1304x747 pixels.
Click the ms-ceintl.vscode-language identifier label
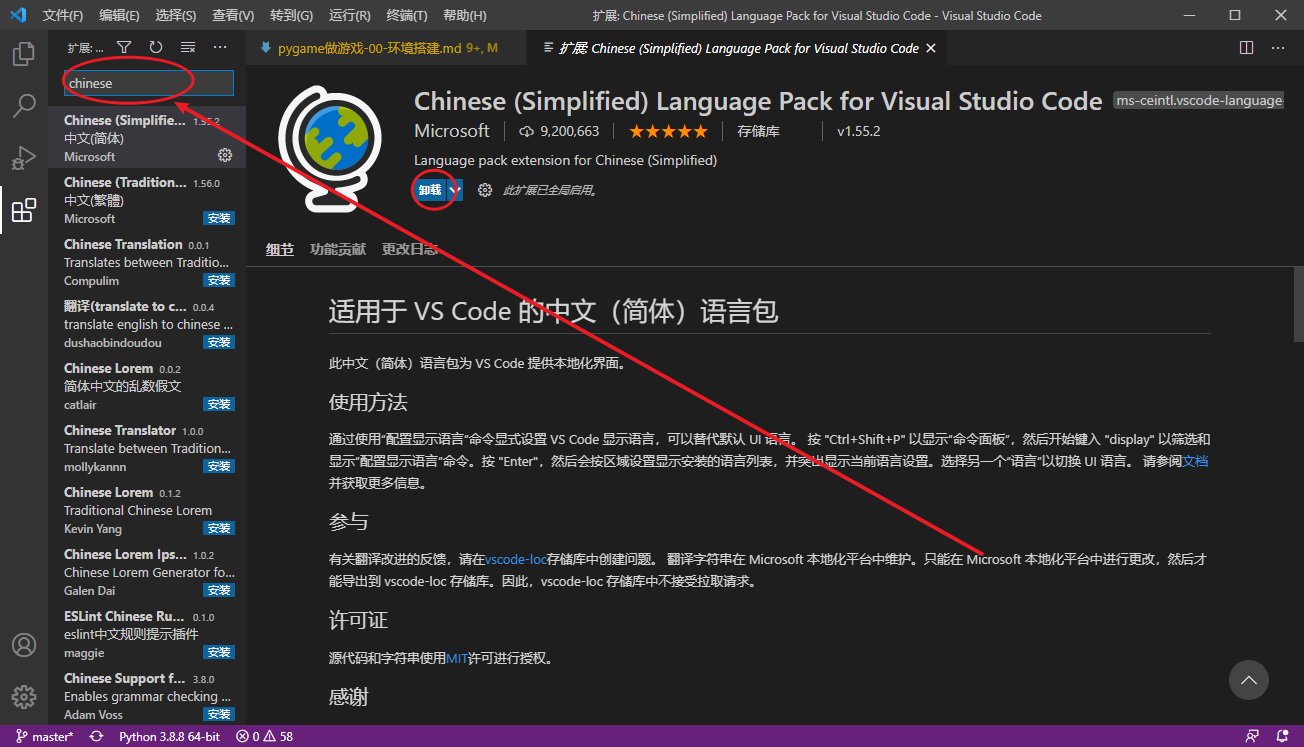pos(1198,101)
